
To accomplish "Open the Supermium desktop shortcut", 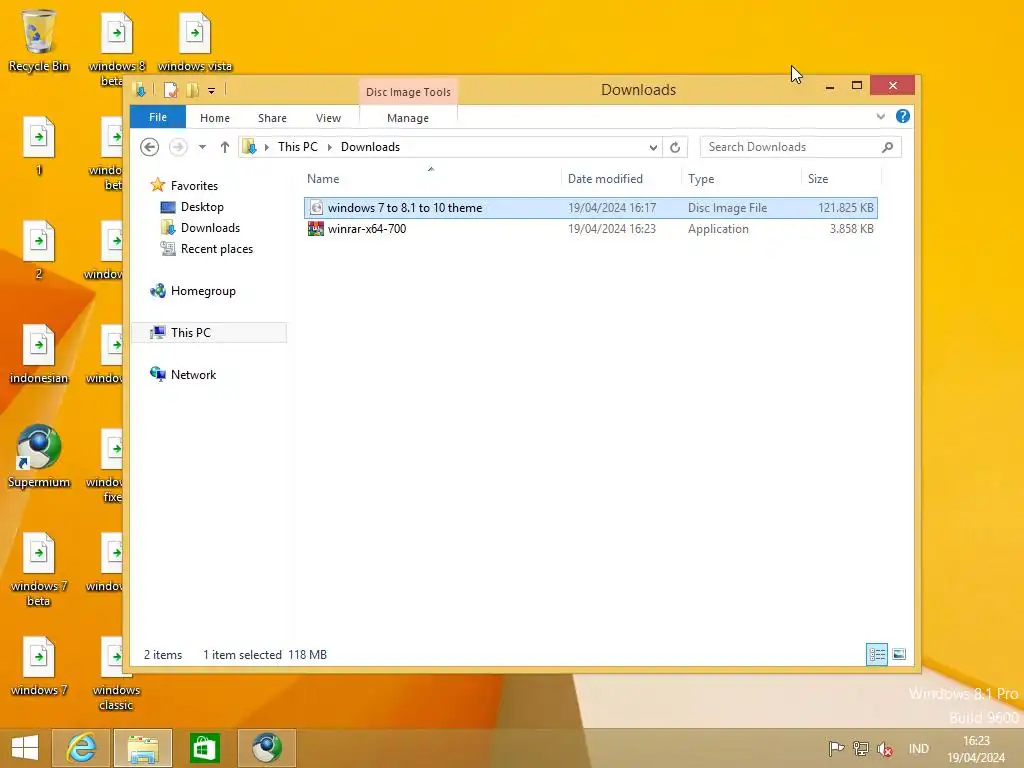I will tap(39, 456).
